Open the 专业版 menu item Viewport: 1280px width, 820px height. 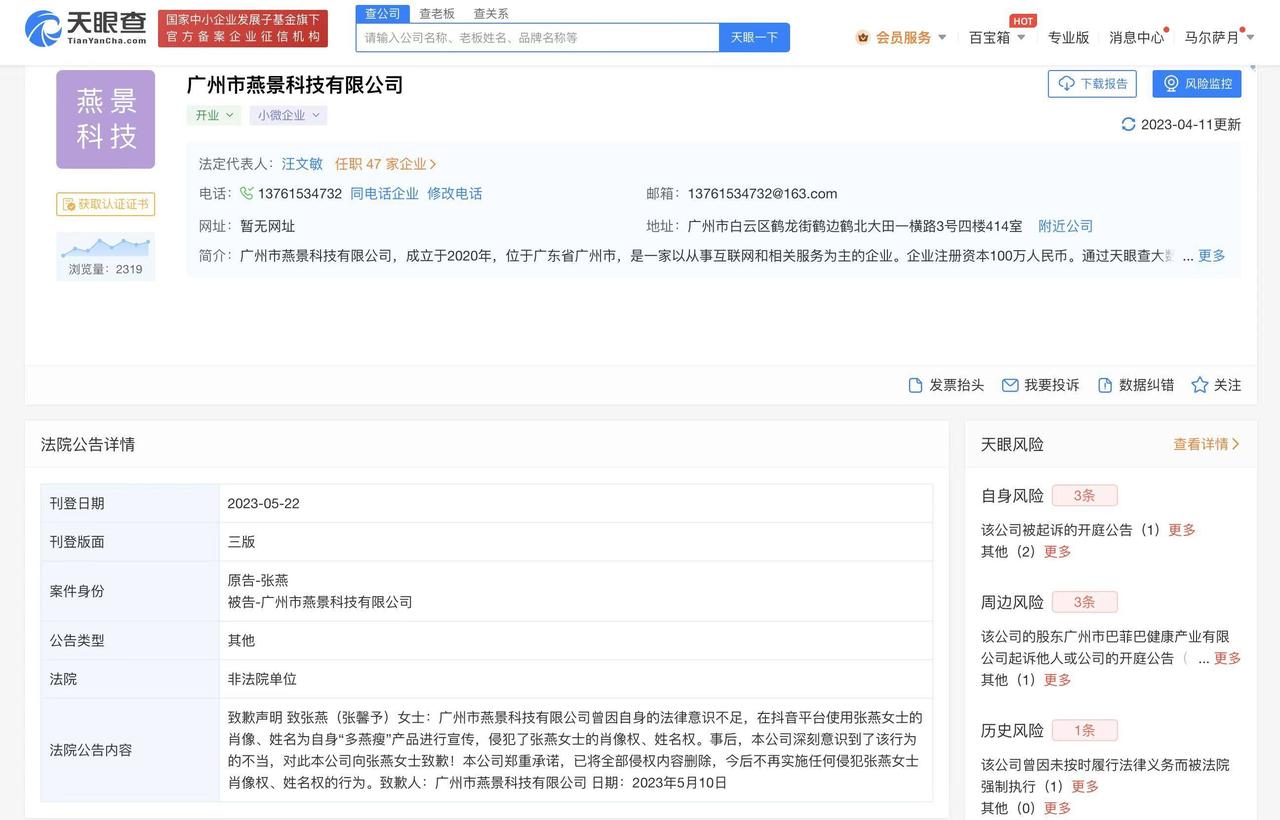point(1068,37)
